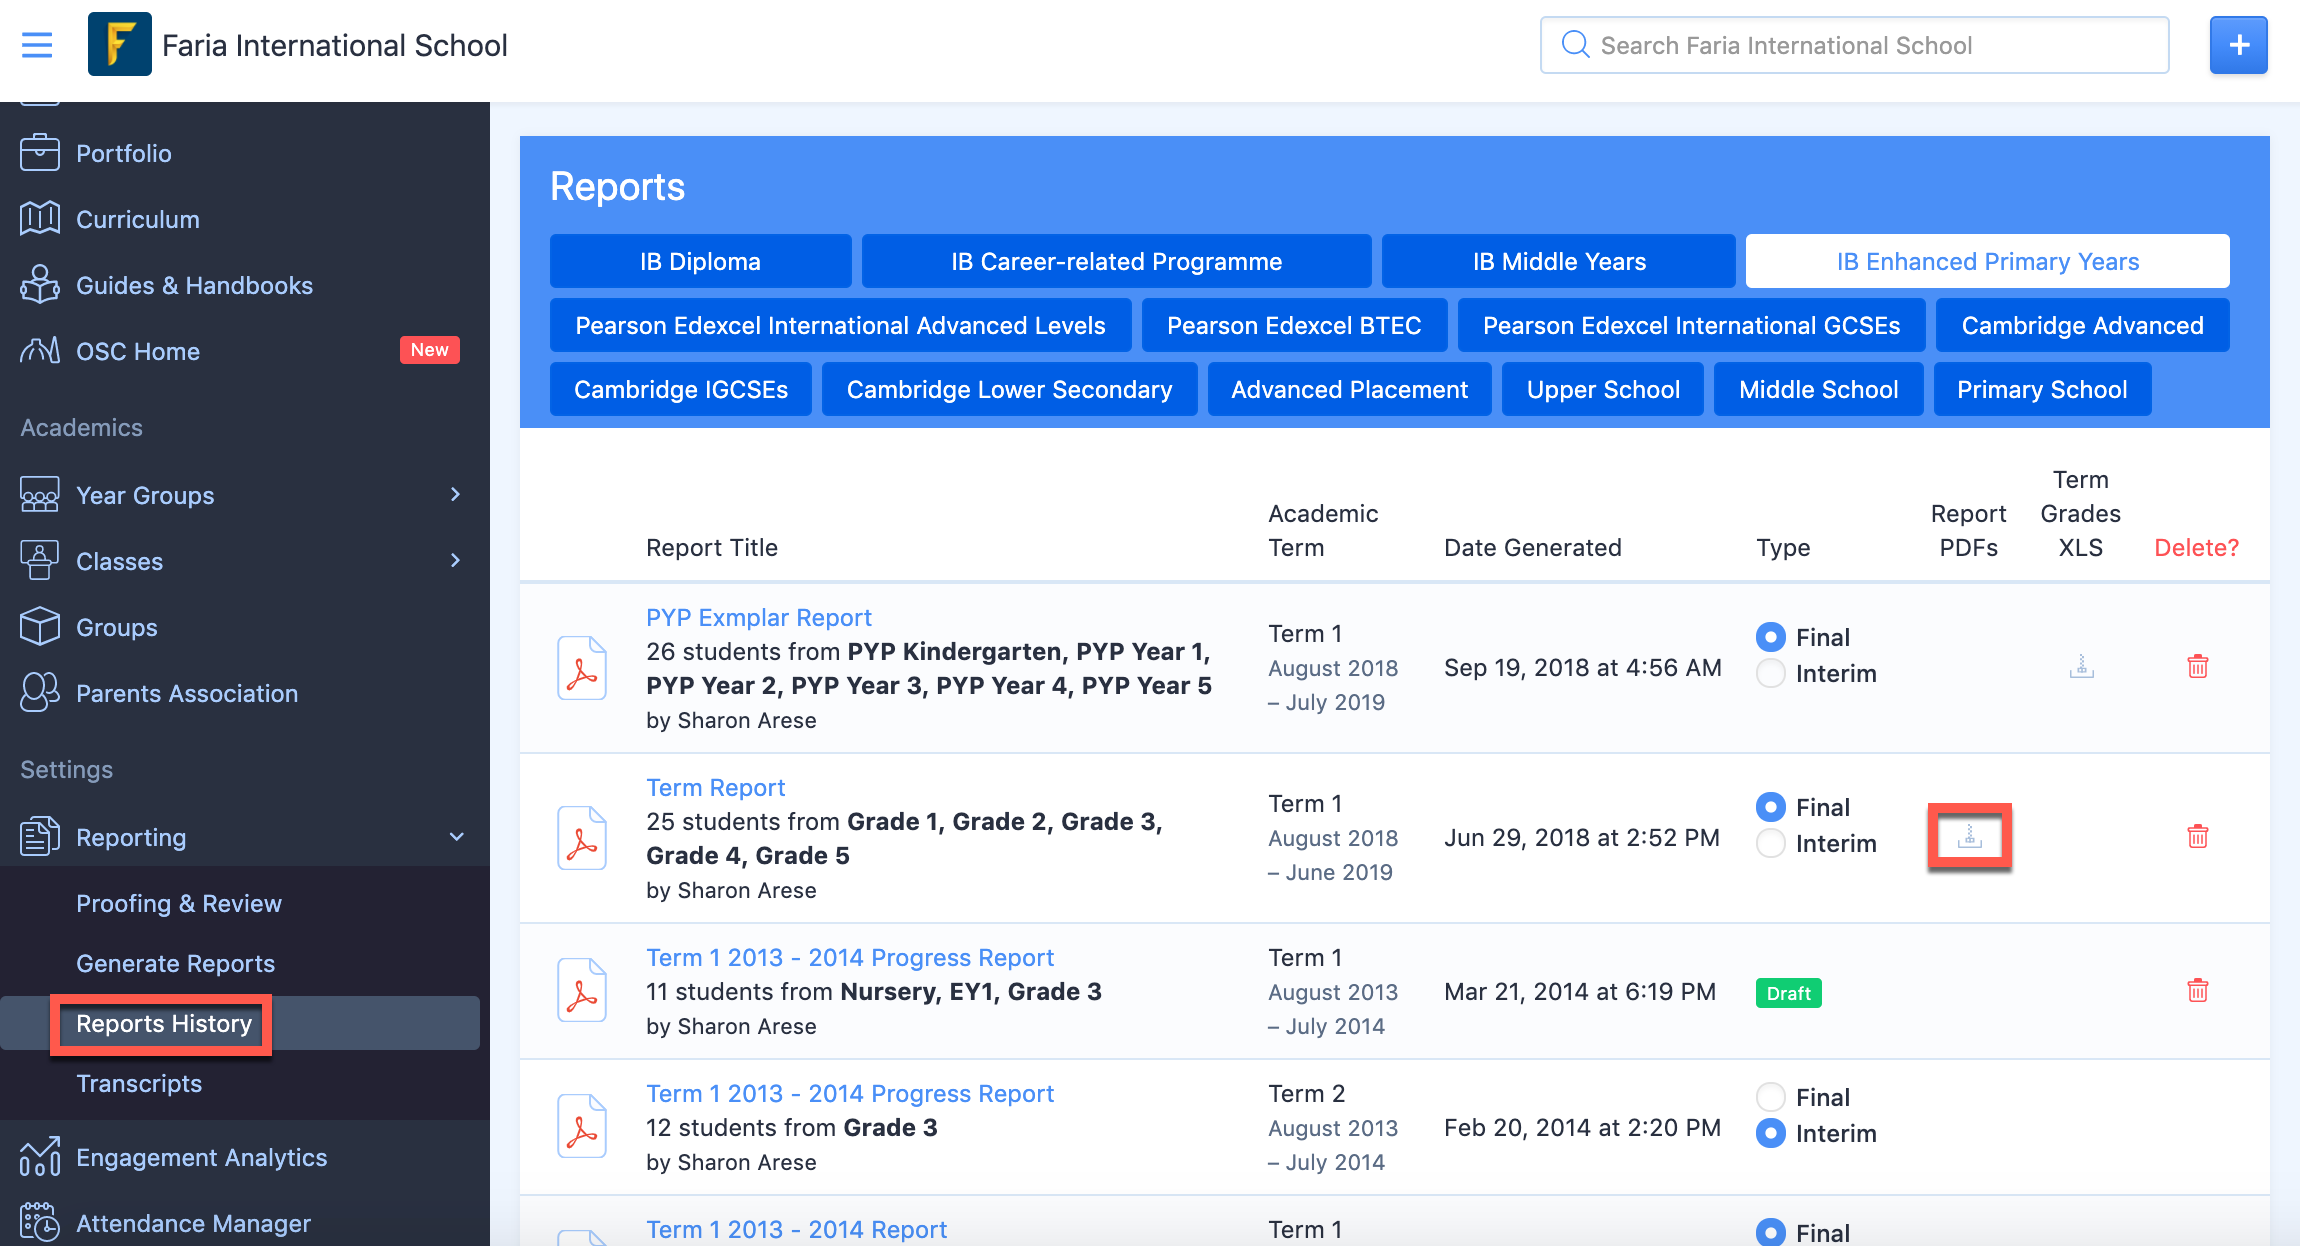The width and height of the screenshot is (2300, 1246).
Task: Open Transcripts page
Action: [139, 1083]
